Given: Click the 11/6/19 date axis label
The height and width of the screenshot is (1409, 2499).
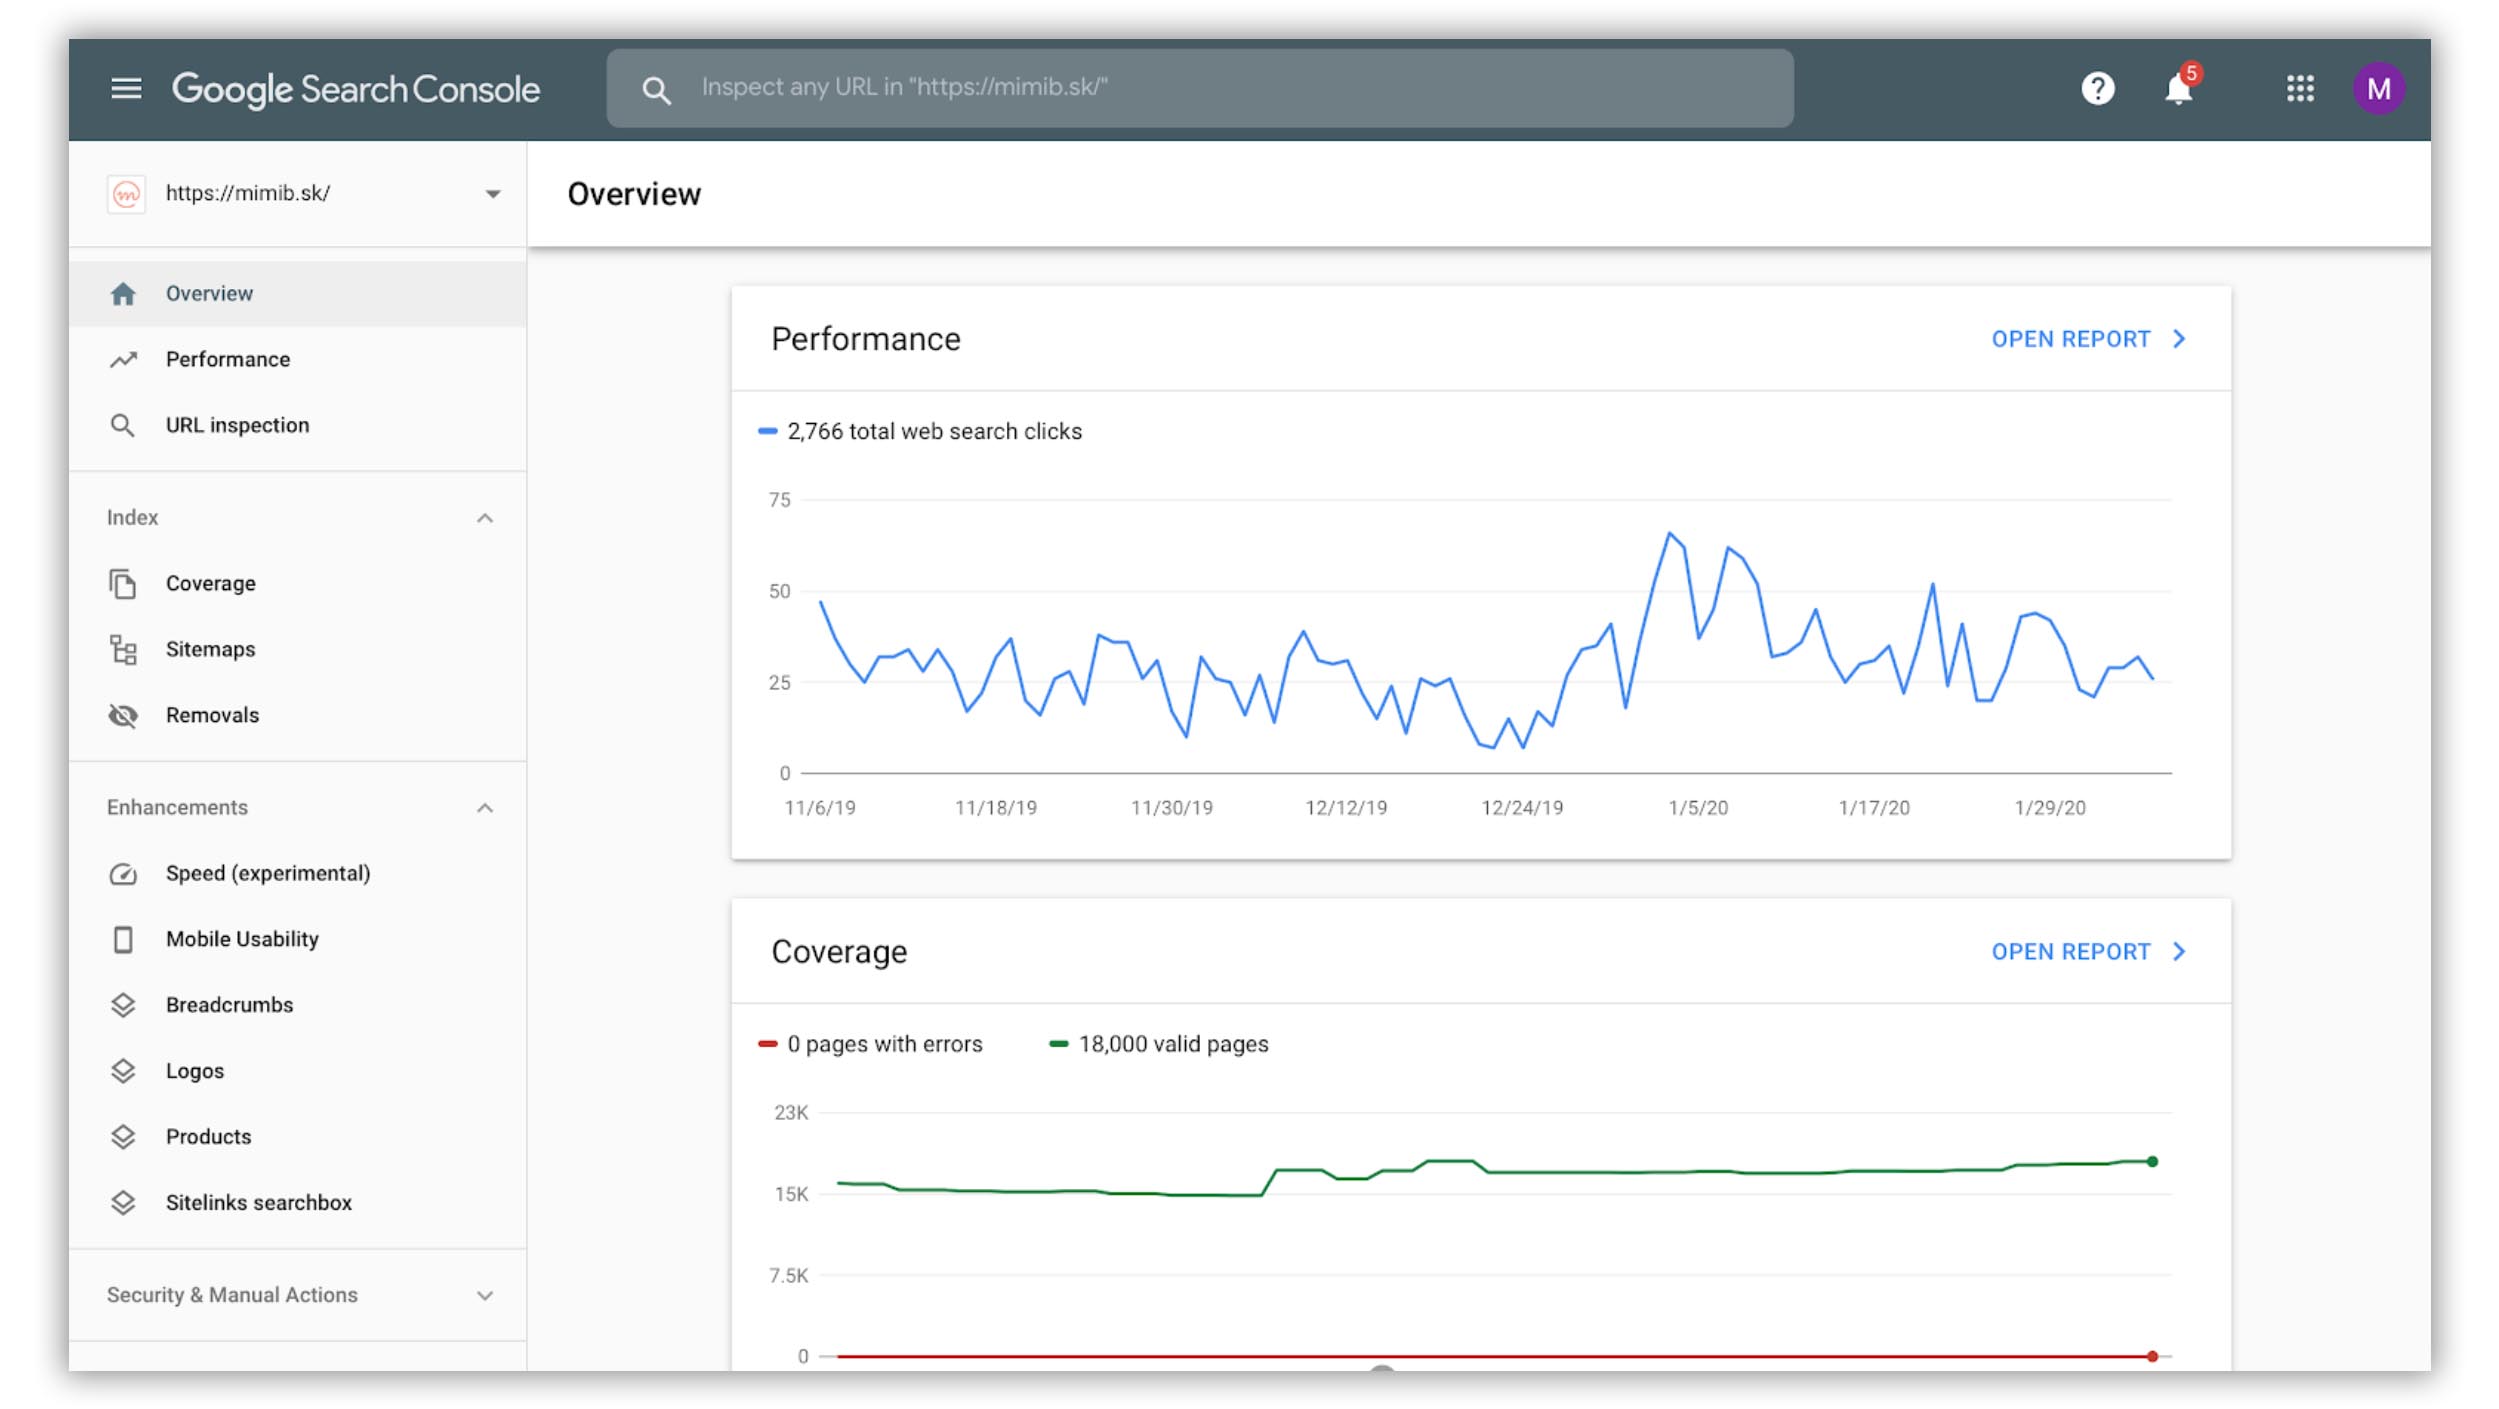Looking at the screenshot, I should pos(820,808).
